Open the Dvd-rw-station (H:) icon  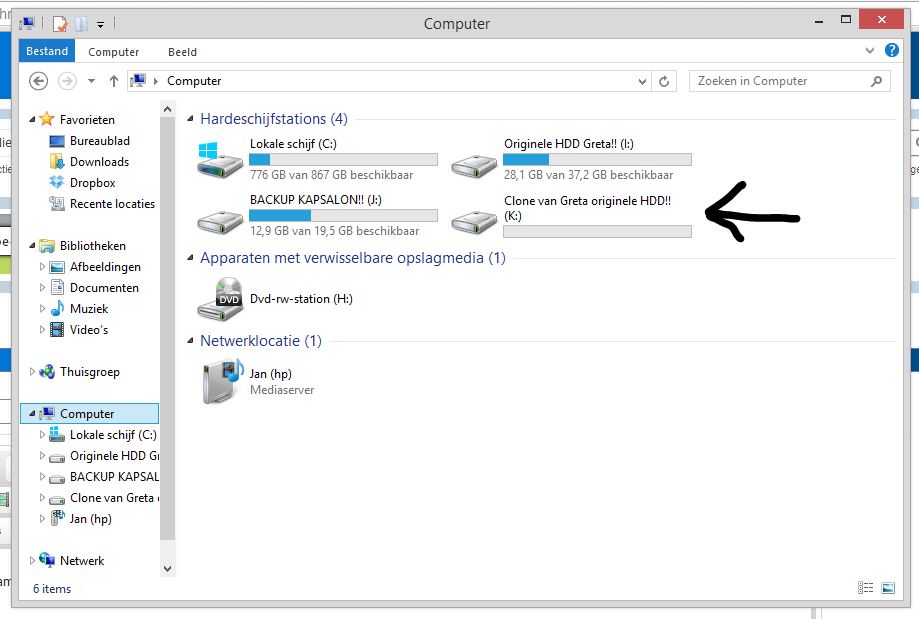coord(220,299)
